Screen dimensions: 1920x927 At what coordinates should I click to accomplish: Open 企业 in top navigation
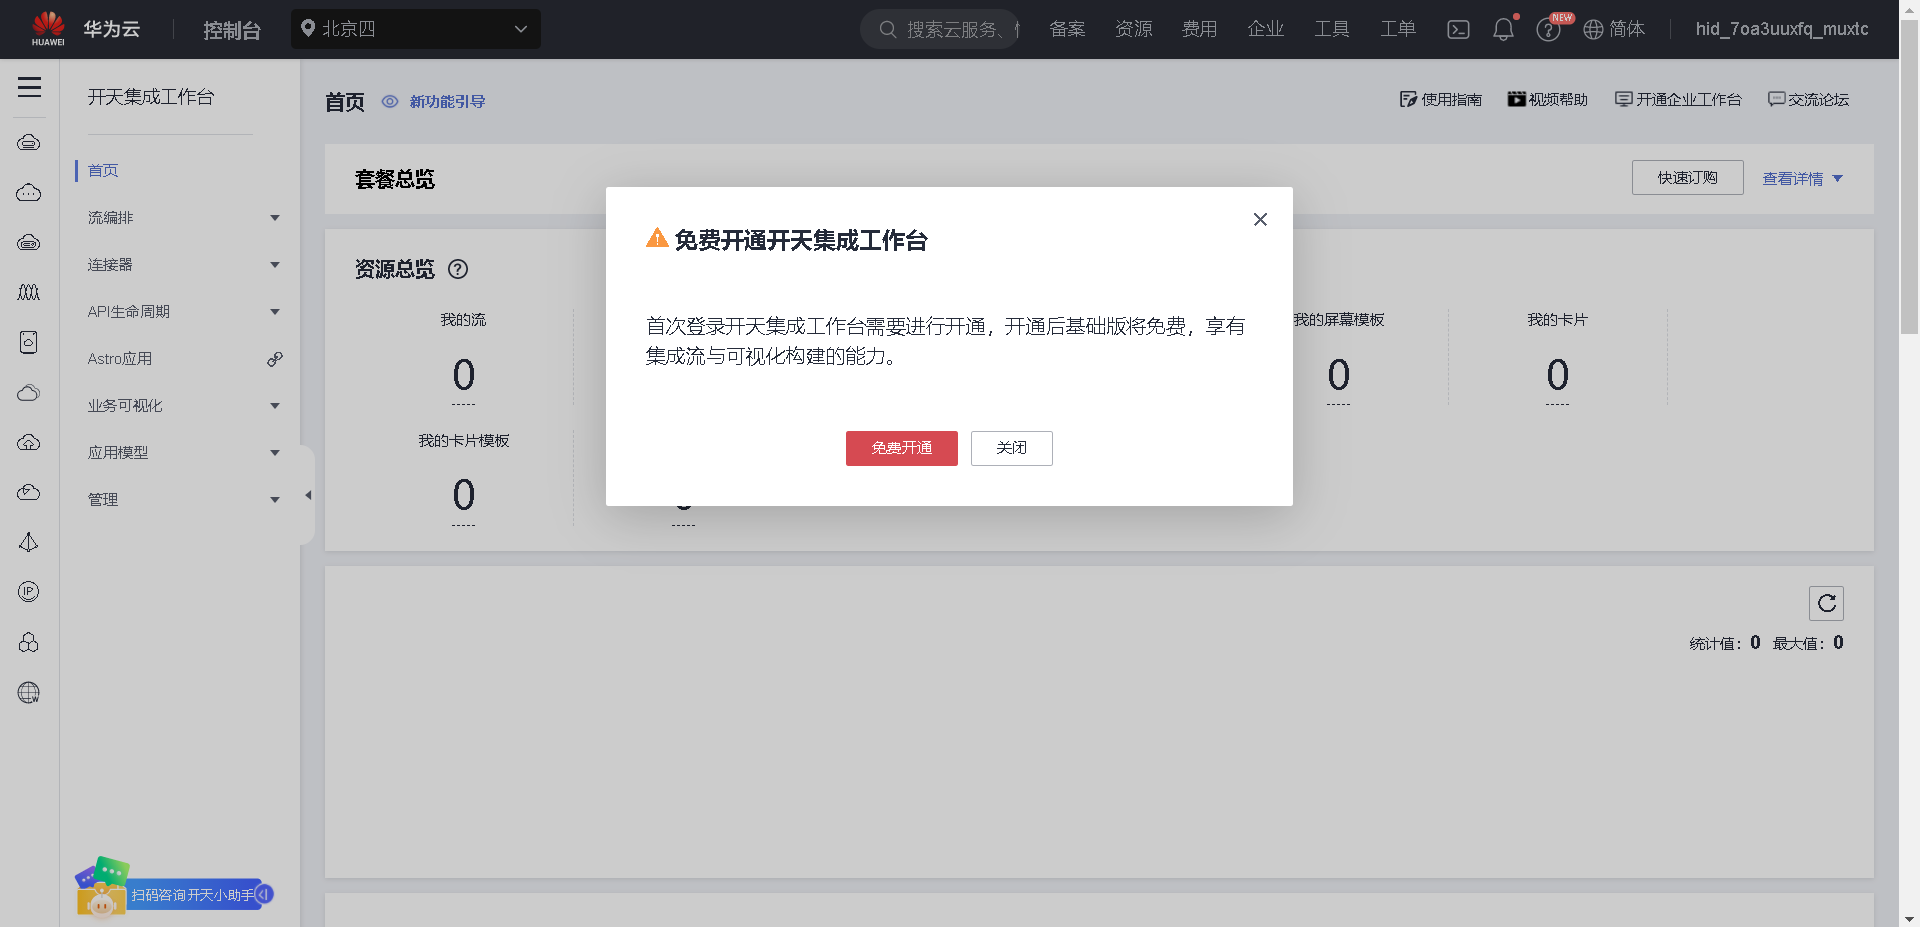pos(1265,29)
